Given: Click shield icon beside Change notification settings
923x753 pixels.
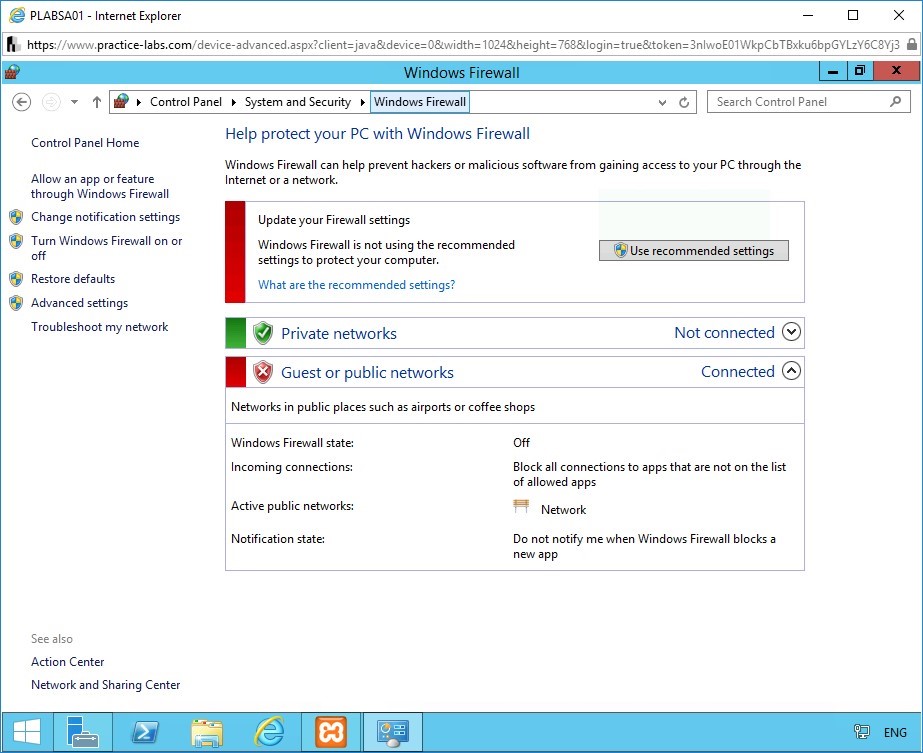Looking at the screenshot, I should point(16,217).
